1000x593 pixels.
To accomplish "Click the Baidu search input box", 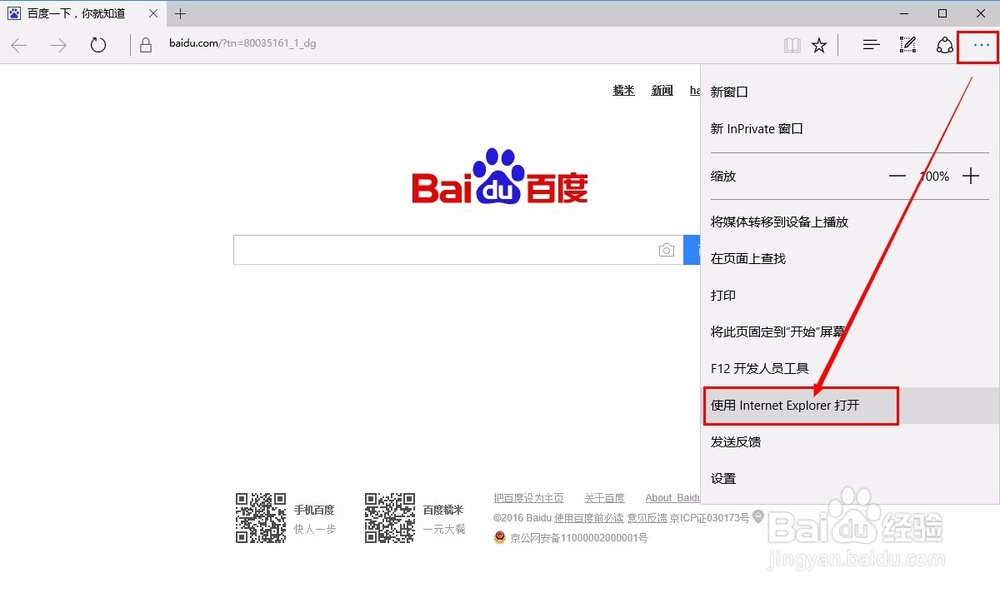I will [458, 250].
